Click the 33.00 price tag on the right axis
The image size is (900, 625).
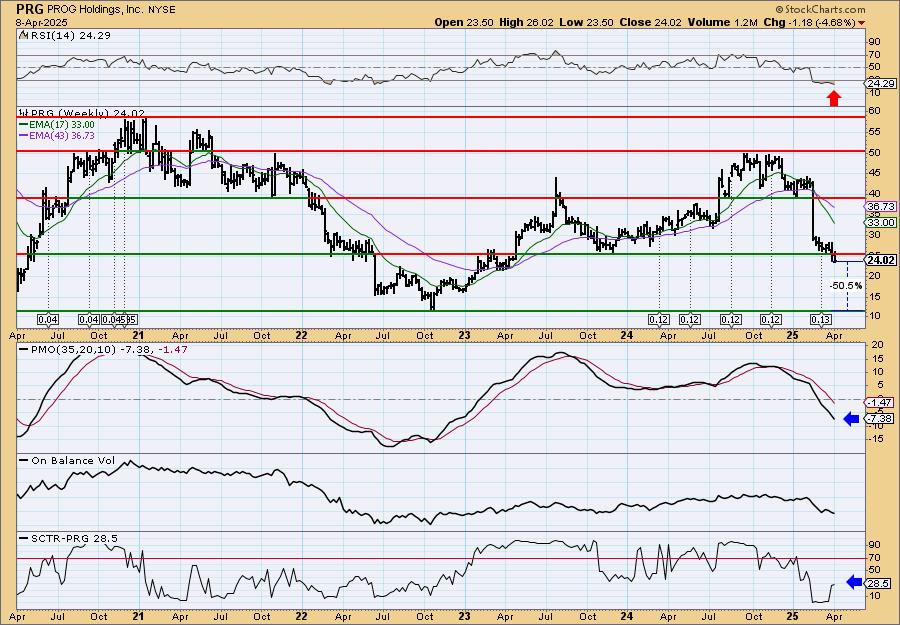tap(880, 223)
